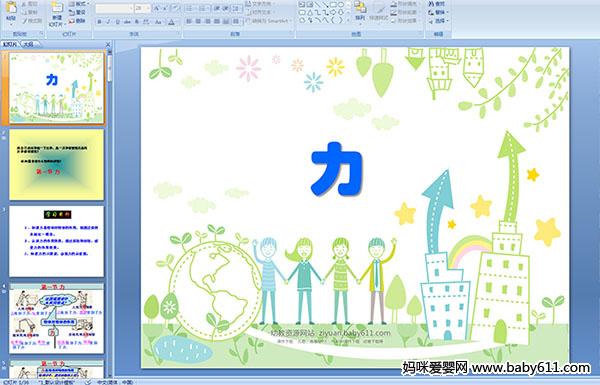Close the slide thumbnail pane

(108, 44)
